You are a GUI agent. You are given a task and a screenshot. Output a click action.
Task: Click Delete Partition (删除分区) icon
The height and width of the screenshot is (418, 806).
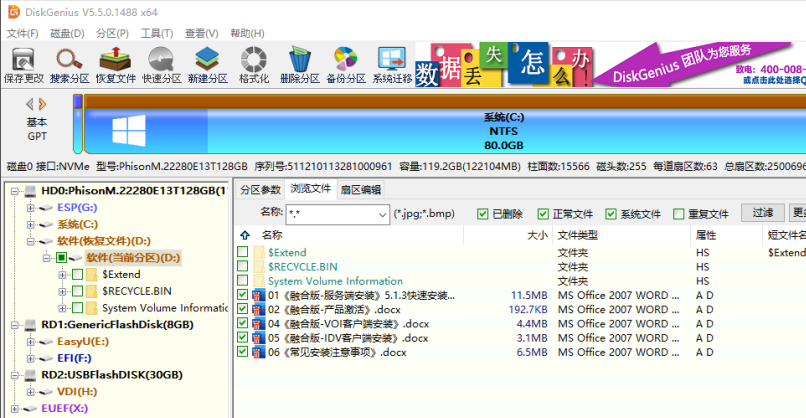(299, 65)
